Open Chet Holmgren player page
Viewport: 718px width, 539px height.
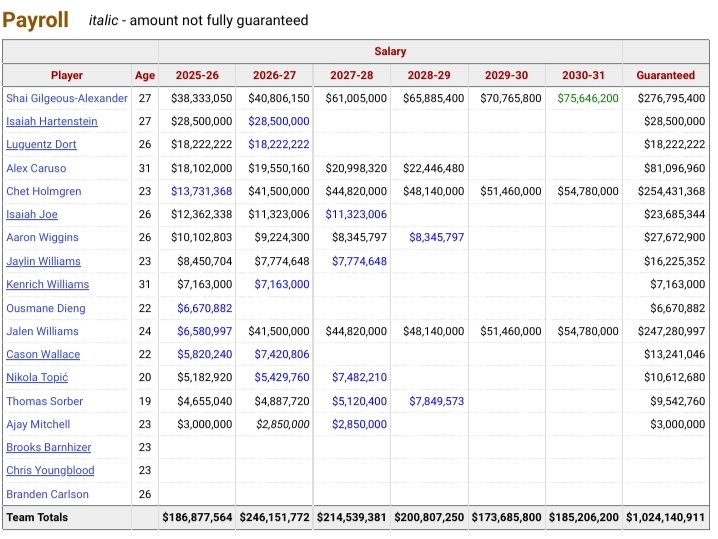point(44,191)
